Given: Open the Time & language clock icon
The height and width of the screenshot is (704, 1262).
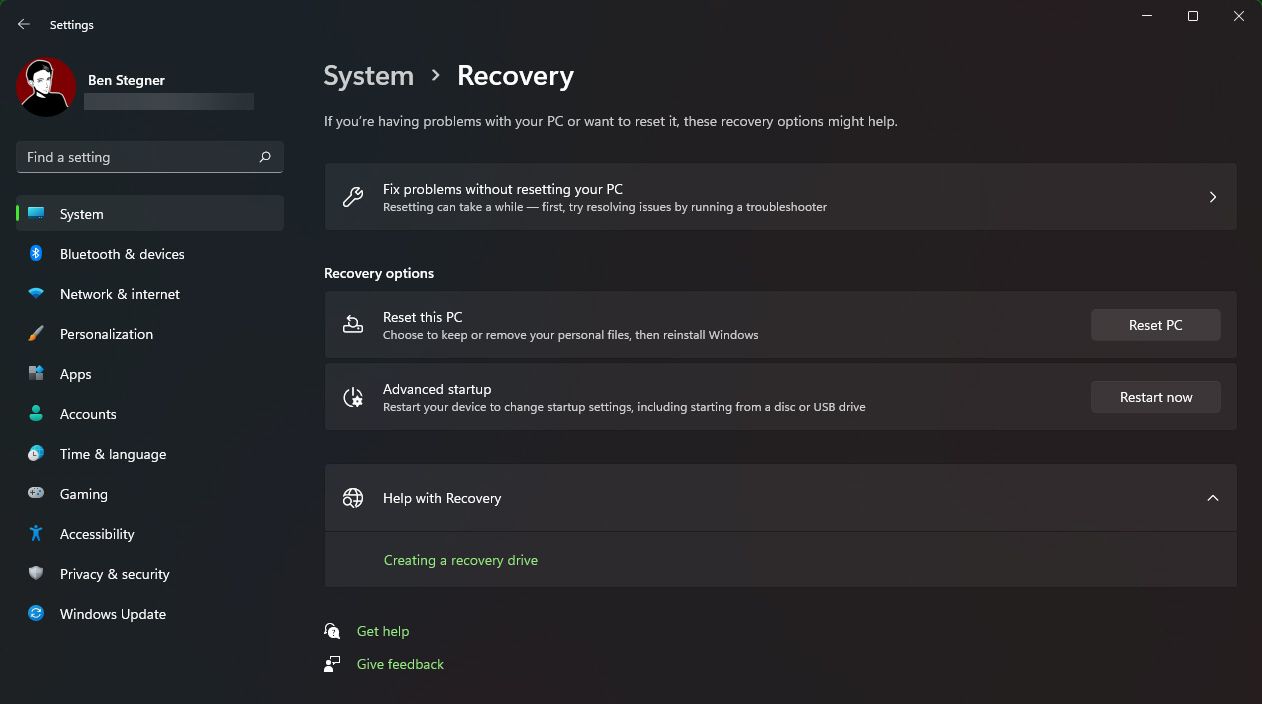Looking at the screenshot, I should click(x=36, y=454).
